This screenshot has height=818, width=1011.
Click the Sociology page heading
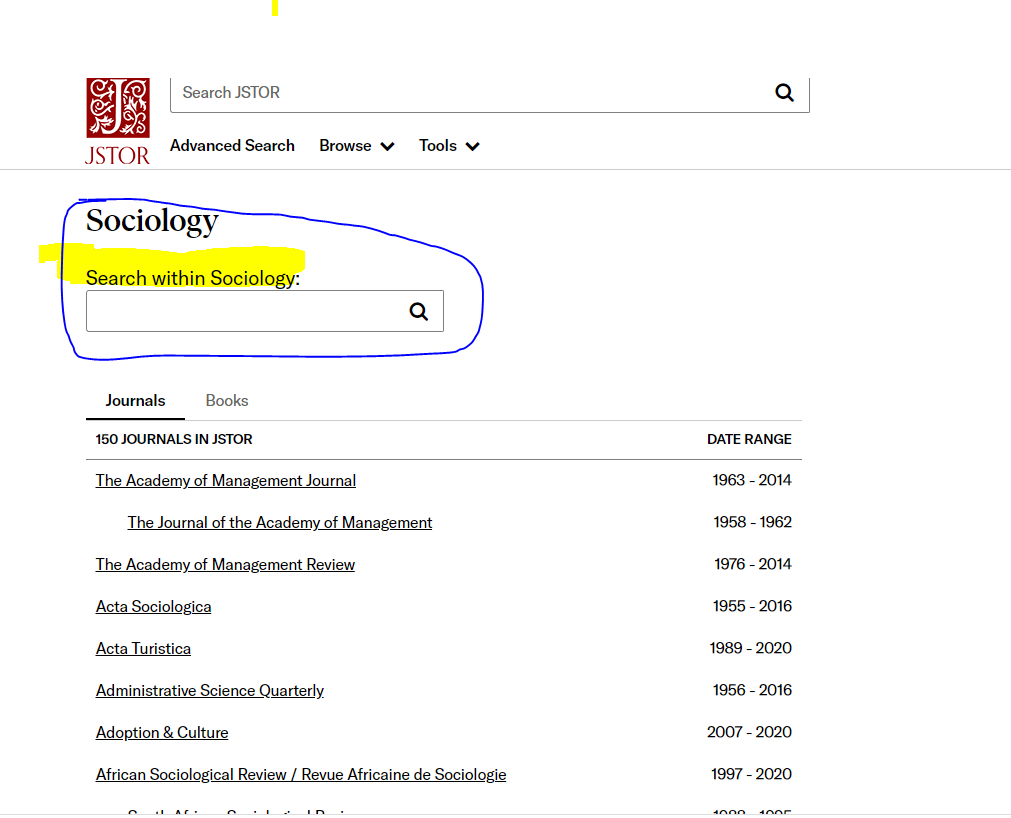[152, 220]
